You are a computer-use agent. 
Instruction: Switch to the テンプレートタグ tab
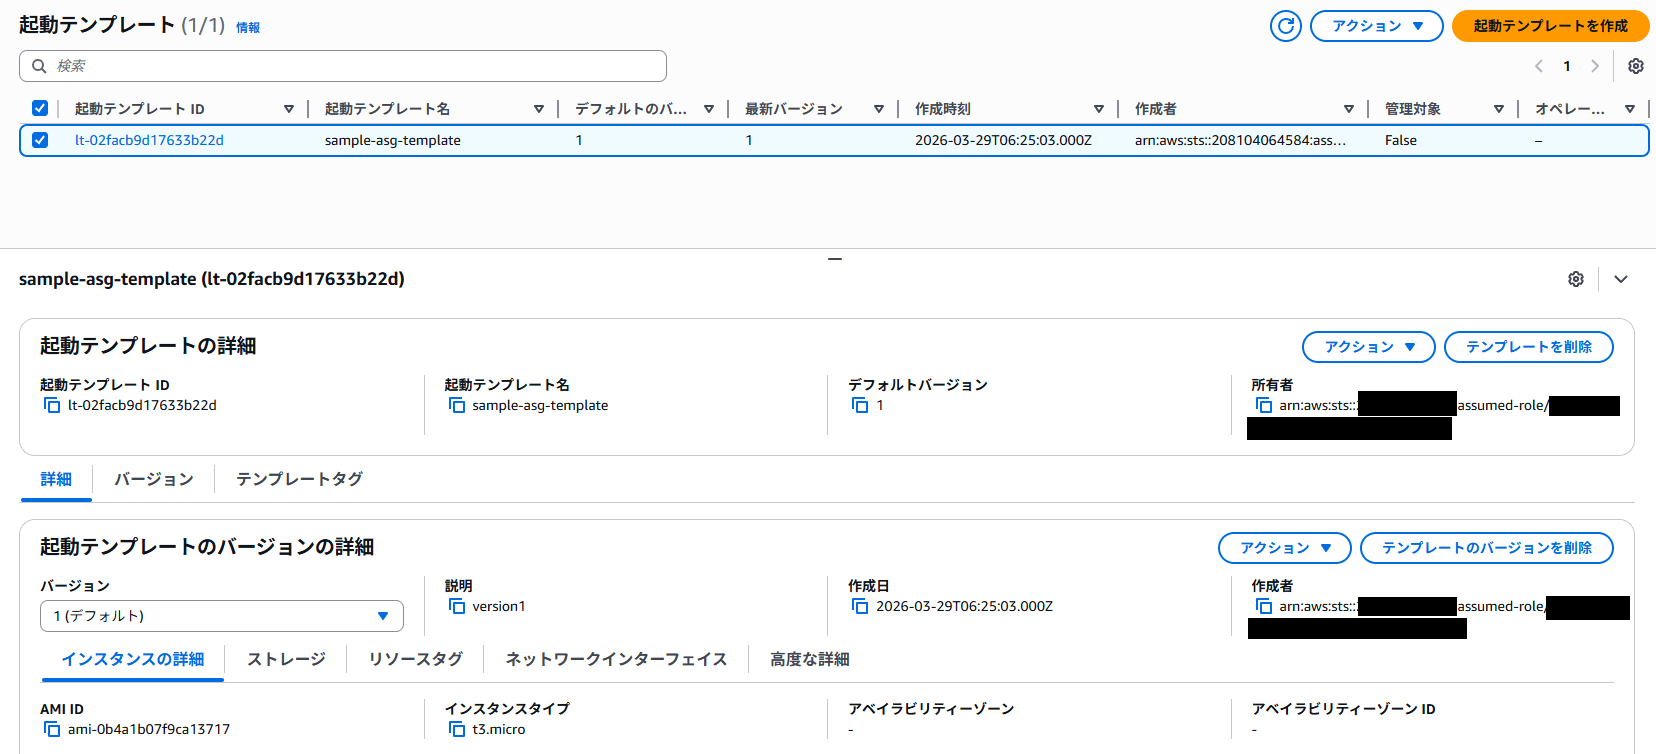pyautogui.click(x=299, y=479)
